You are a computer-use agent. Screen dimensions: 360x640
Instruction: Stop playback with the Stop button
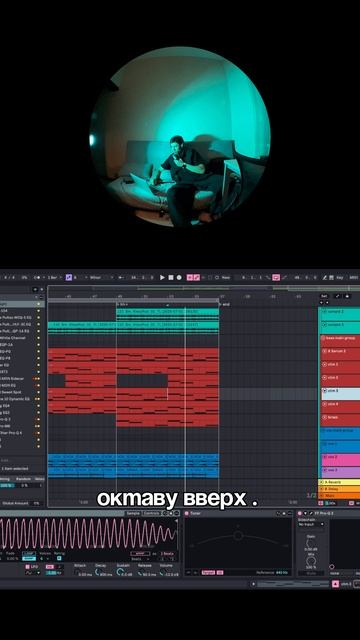[x=171, y=277]
